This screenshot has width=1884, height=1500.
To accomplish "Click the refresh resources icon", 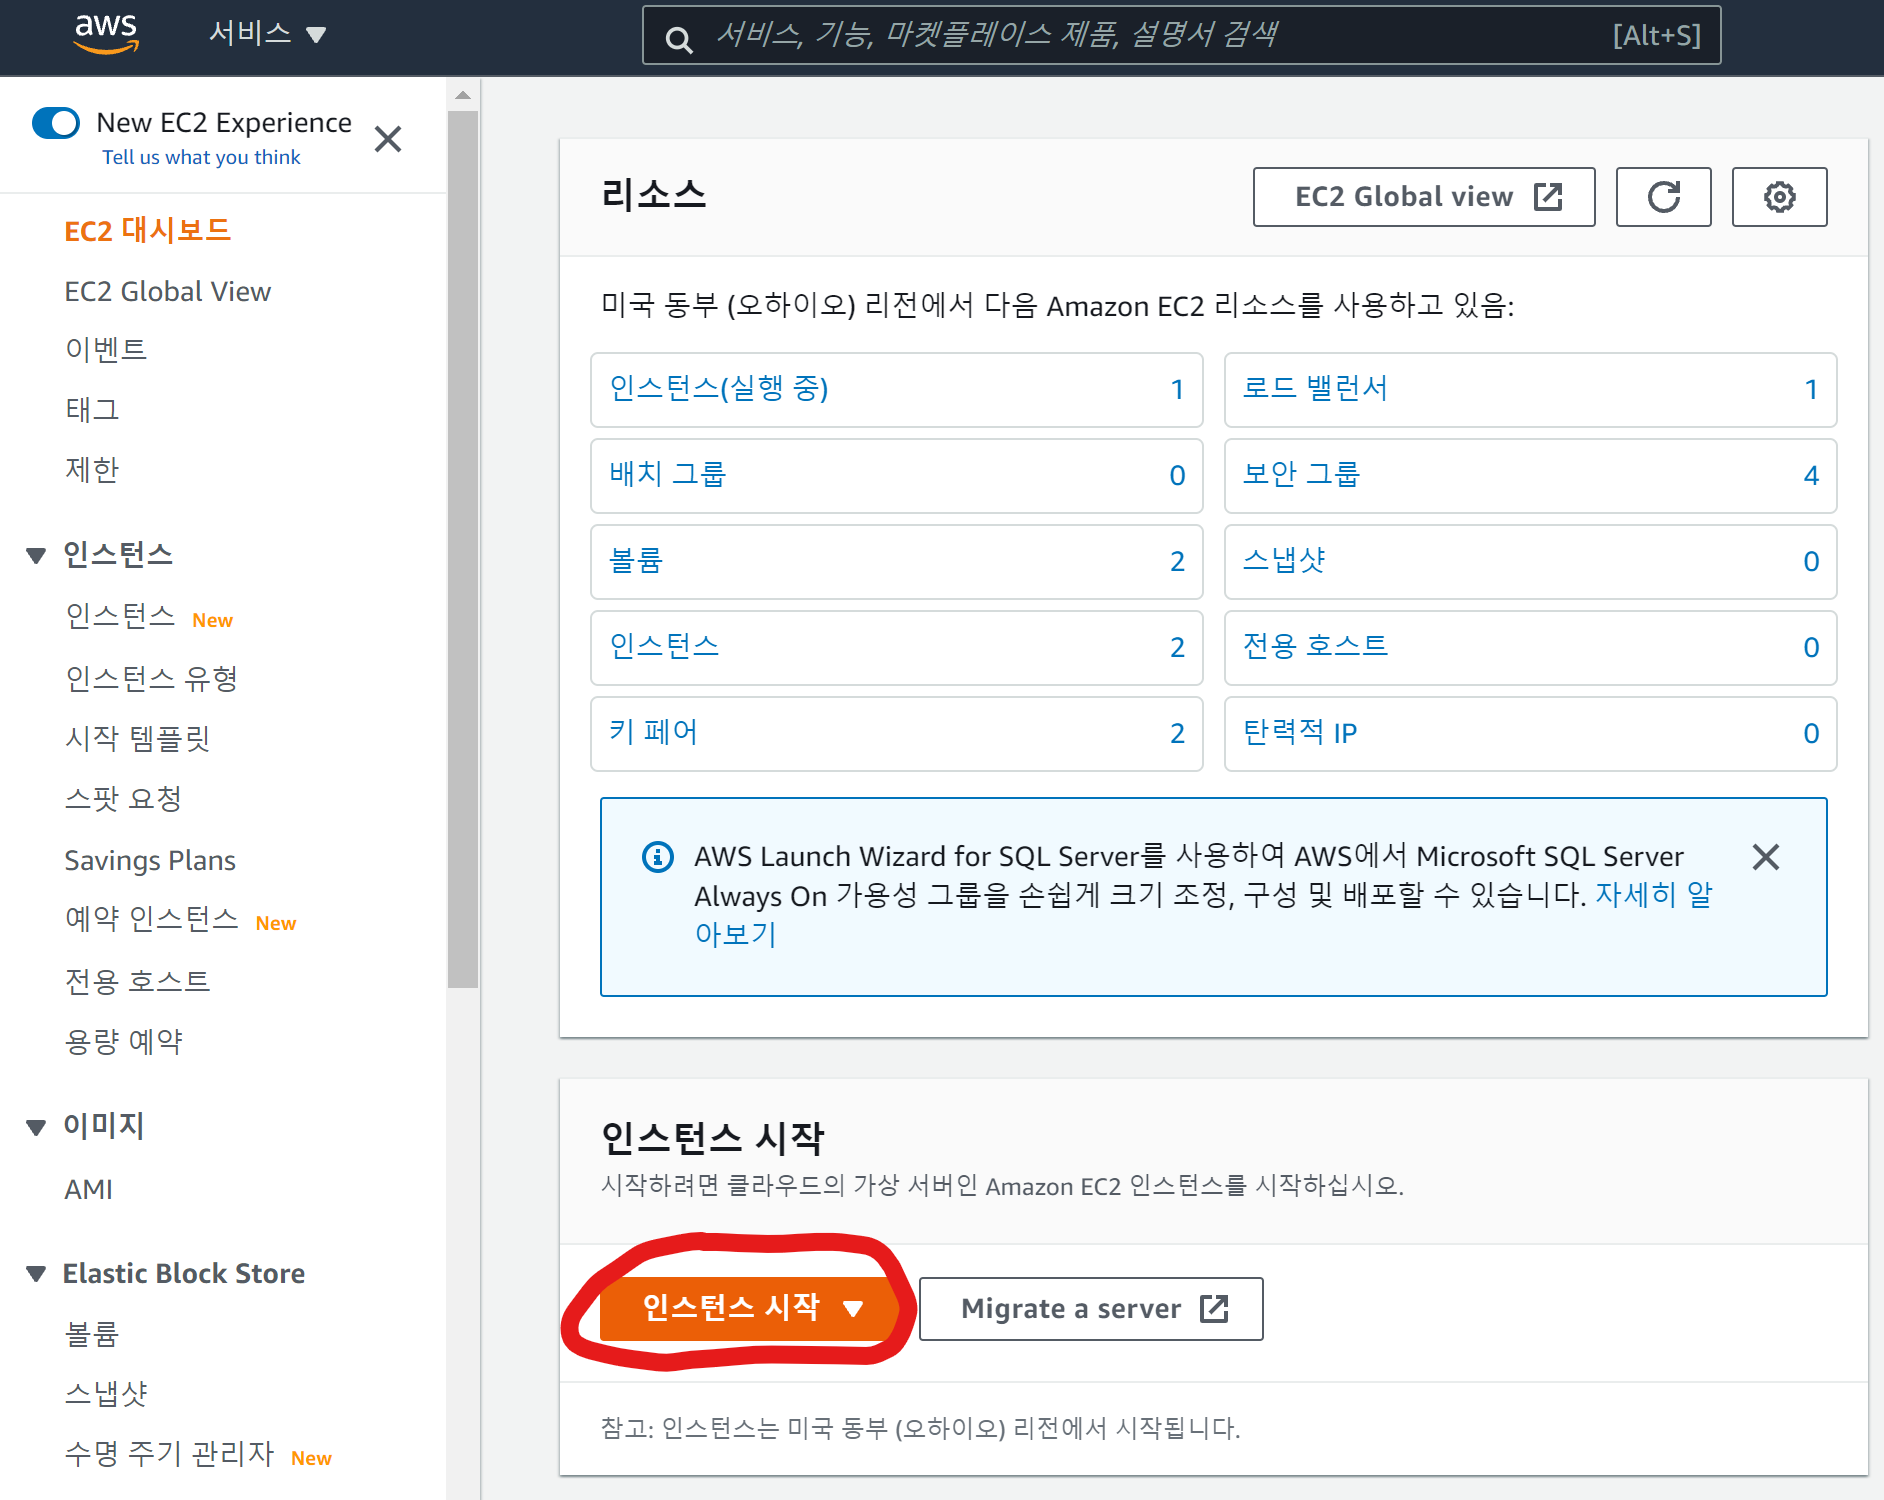I will (x=1664, y=197).
